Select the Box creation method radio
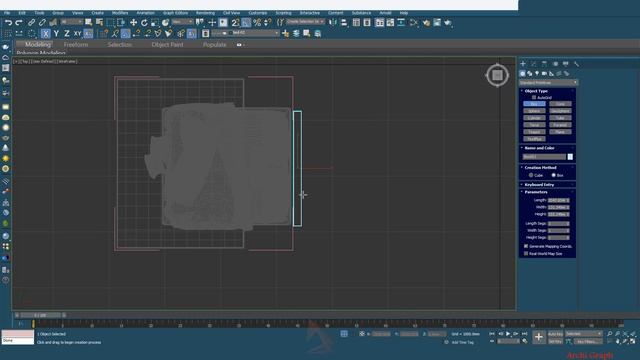Image resolution: width=640 pixels, height=360 pixels. [x=554, y=175]
